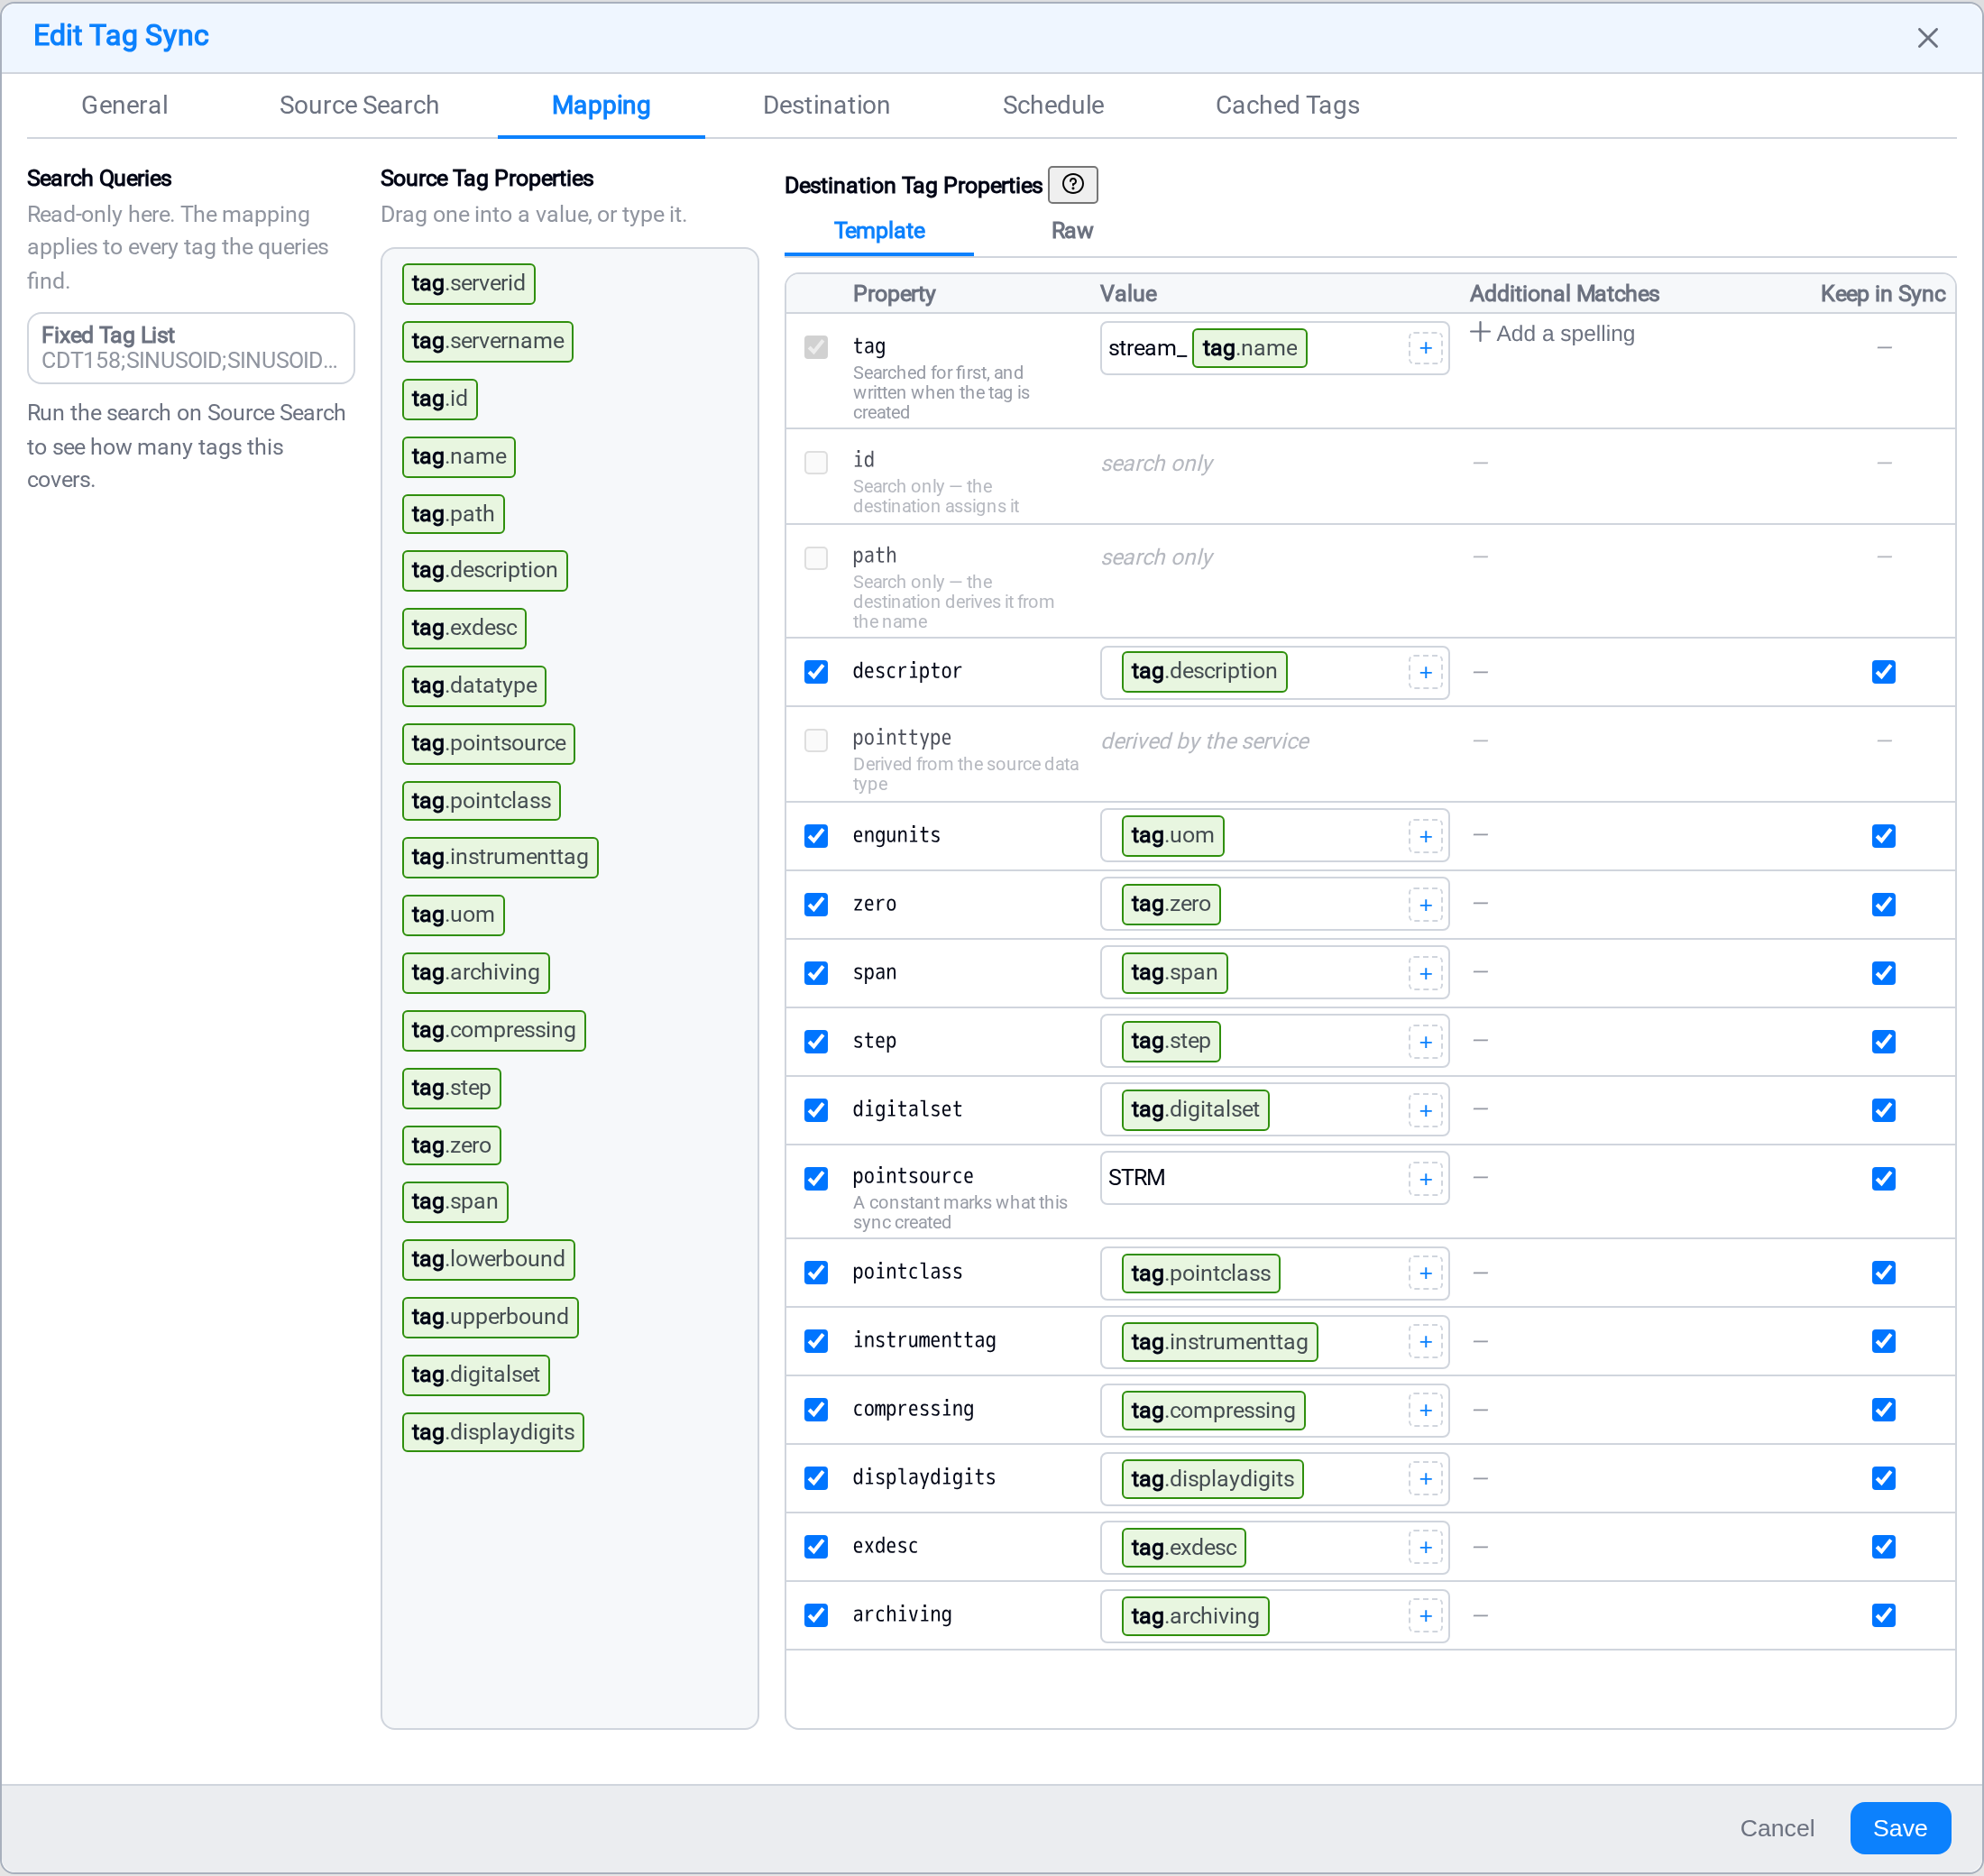The height and width of the screenshot is (1876, 1984).
Task: Uncheck the pointsource property checkbox
Action: click(x=816, y=1179)
